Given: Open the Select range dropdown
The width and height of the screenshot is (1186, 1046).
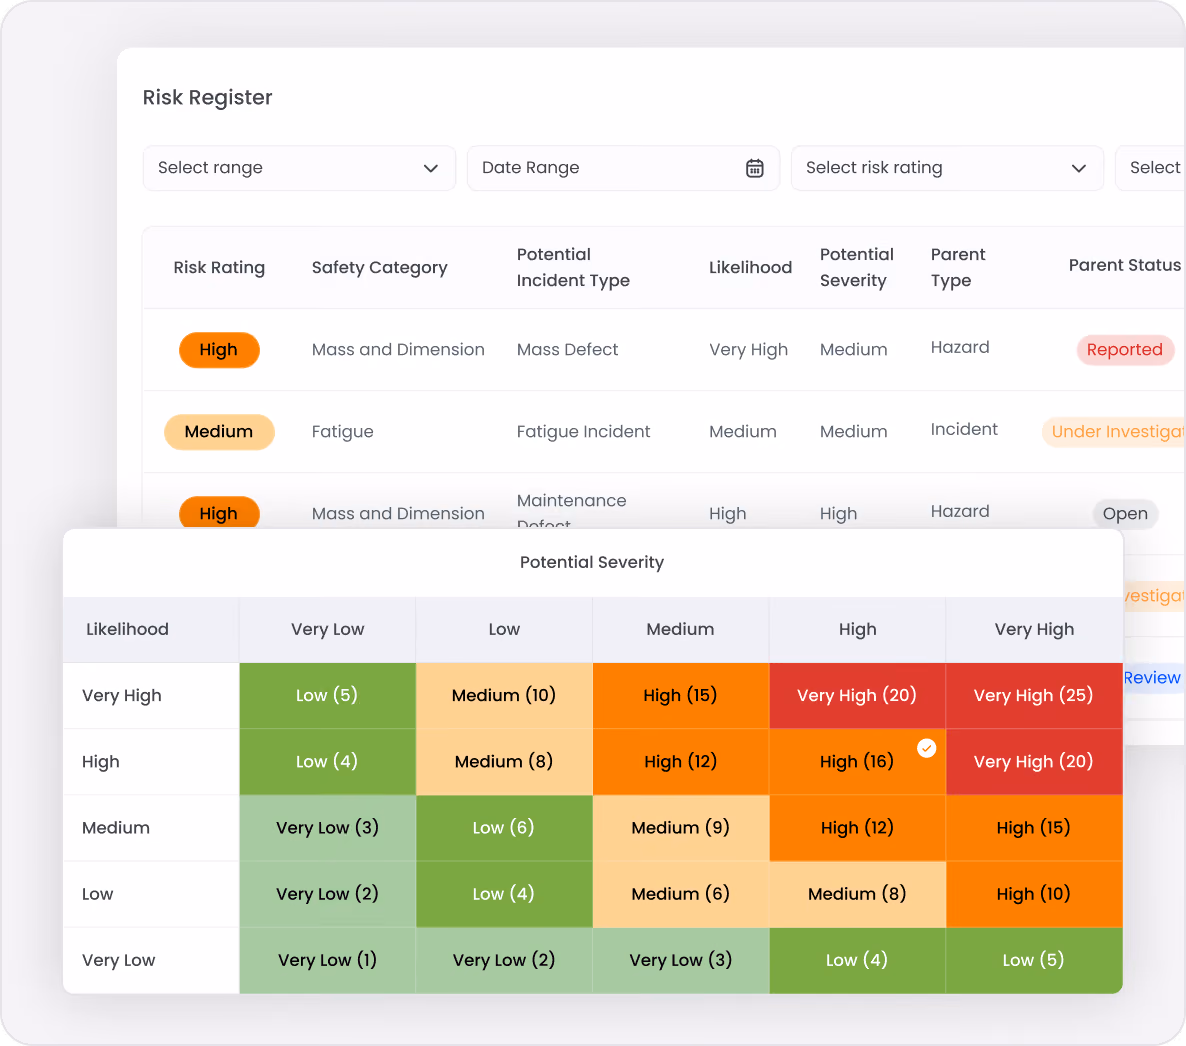Looking at the screenshot, I should pos(299,168).
